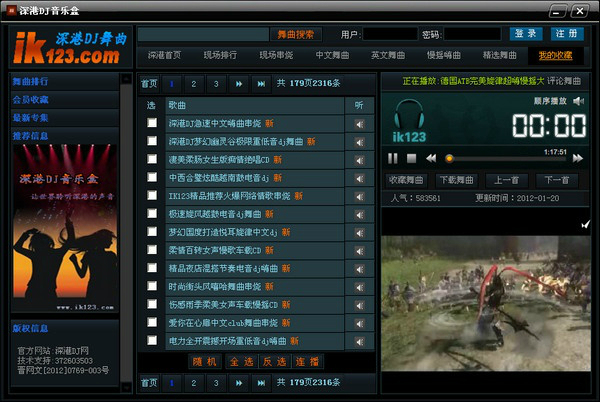Play IK123精品推荐火爆网络情歌串烧 speaker icon
Viewport: 600px width, 402px height.
359,197
